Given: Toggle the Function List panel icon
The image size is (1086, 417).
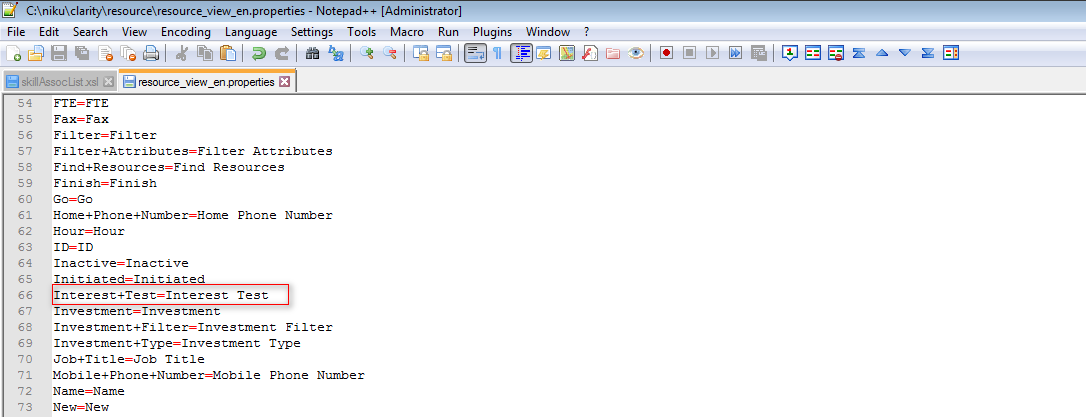Looking at the screenshot, I should pyautogui.click(x=590, y=53).
